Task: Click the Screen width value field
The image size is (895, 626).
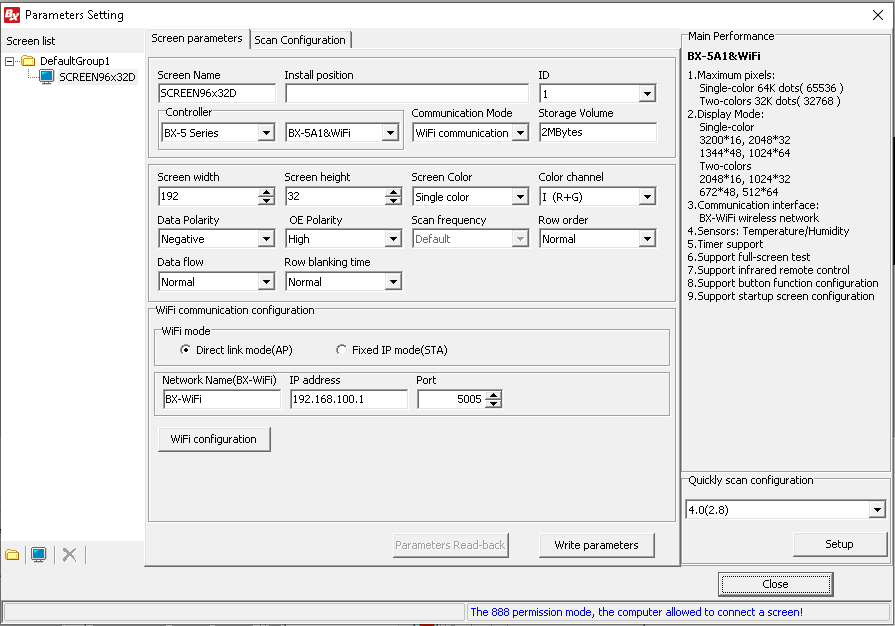Action: click(x=208, y=196)
